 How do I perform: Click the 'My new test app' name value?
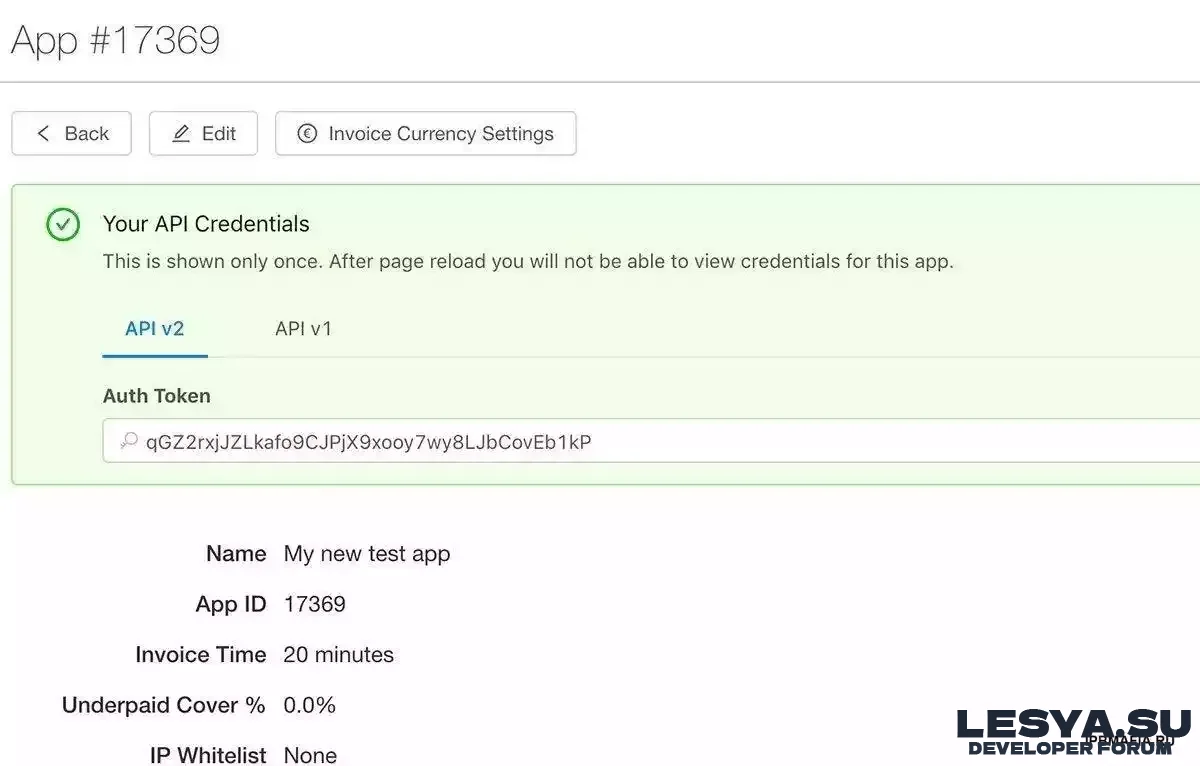(367, 554)
